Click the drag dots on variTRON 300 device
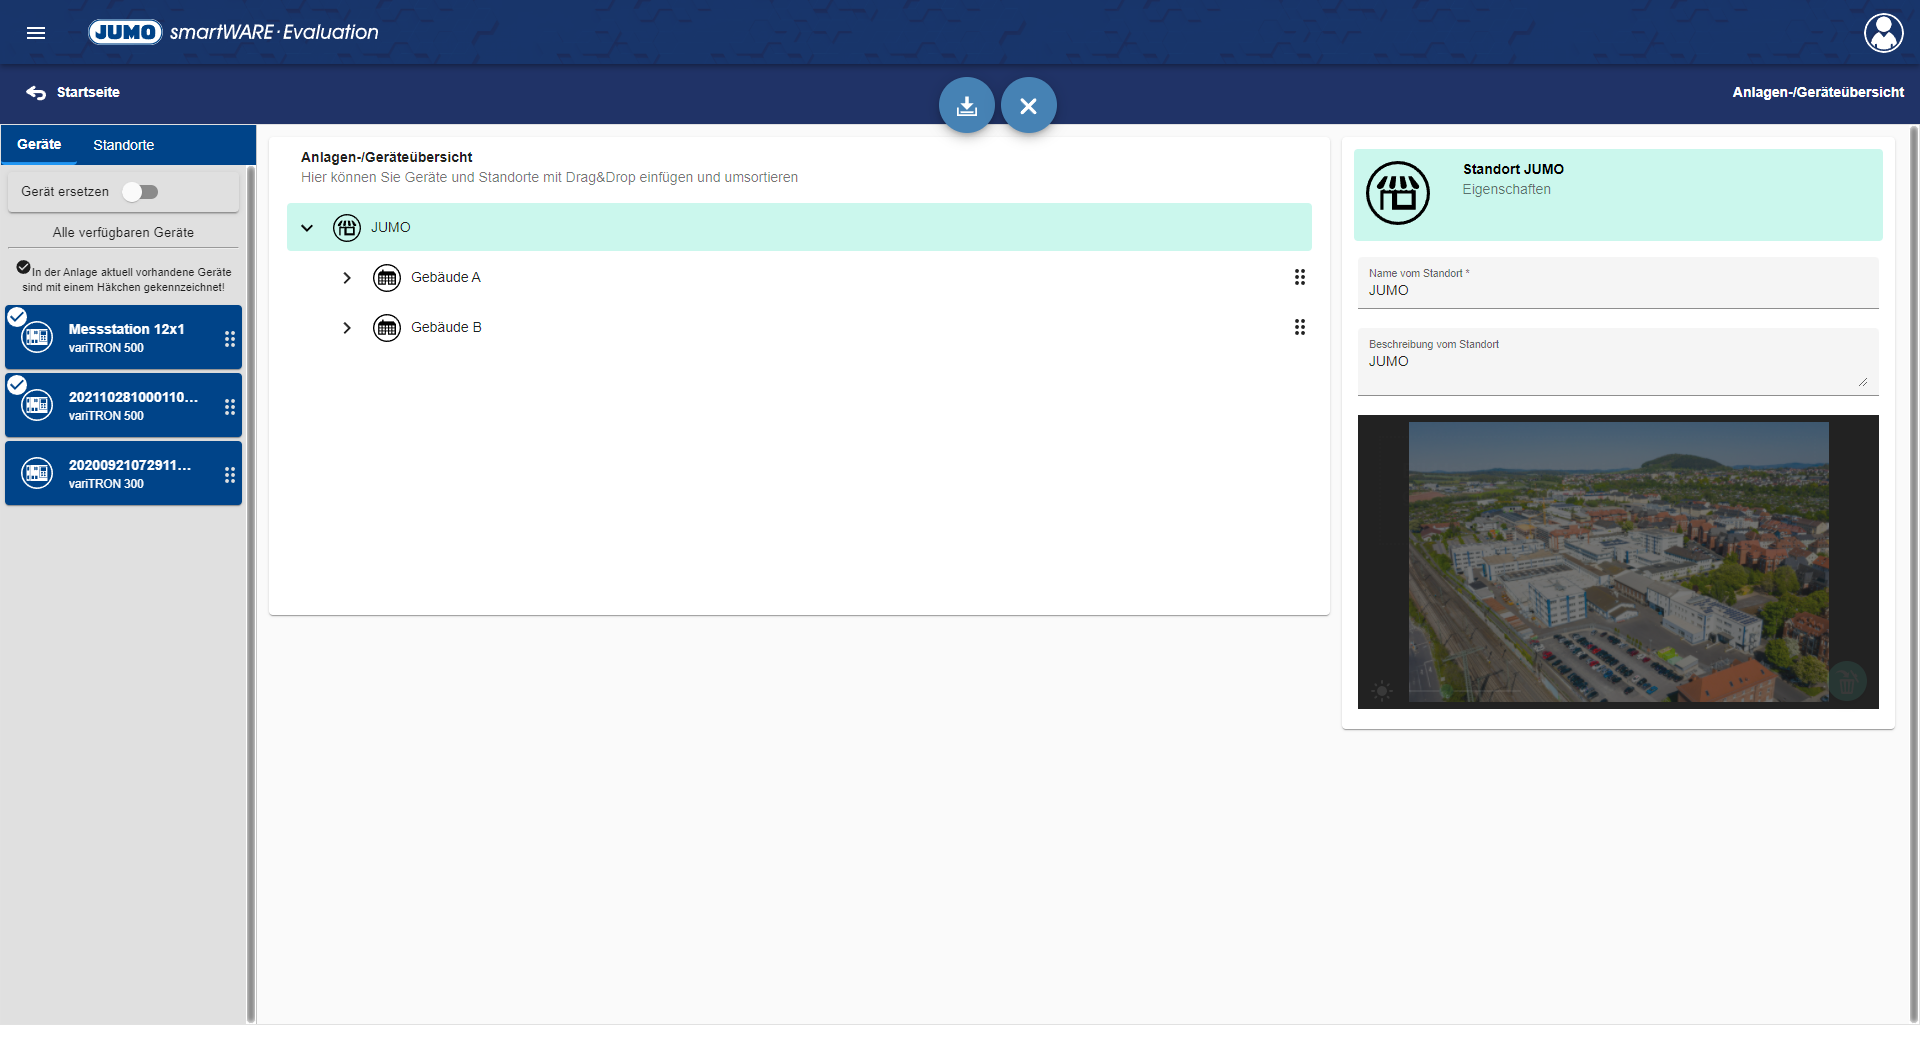 (x=230, y=475)
